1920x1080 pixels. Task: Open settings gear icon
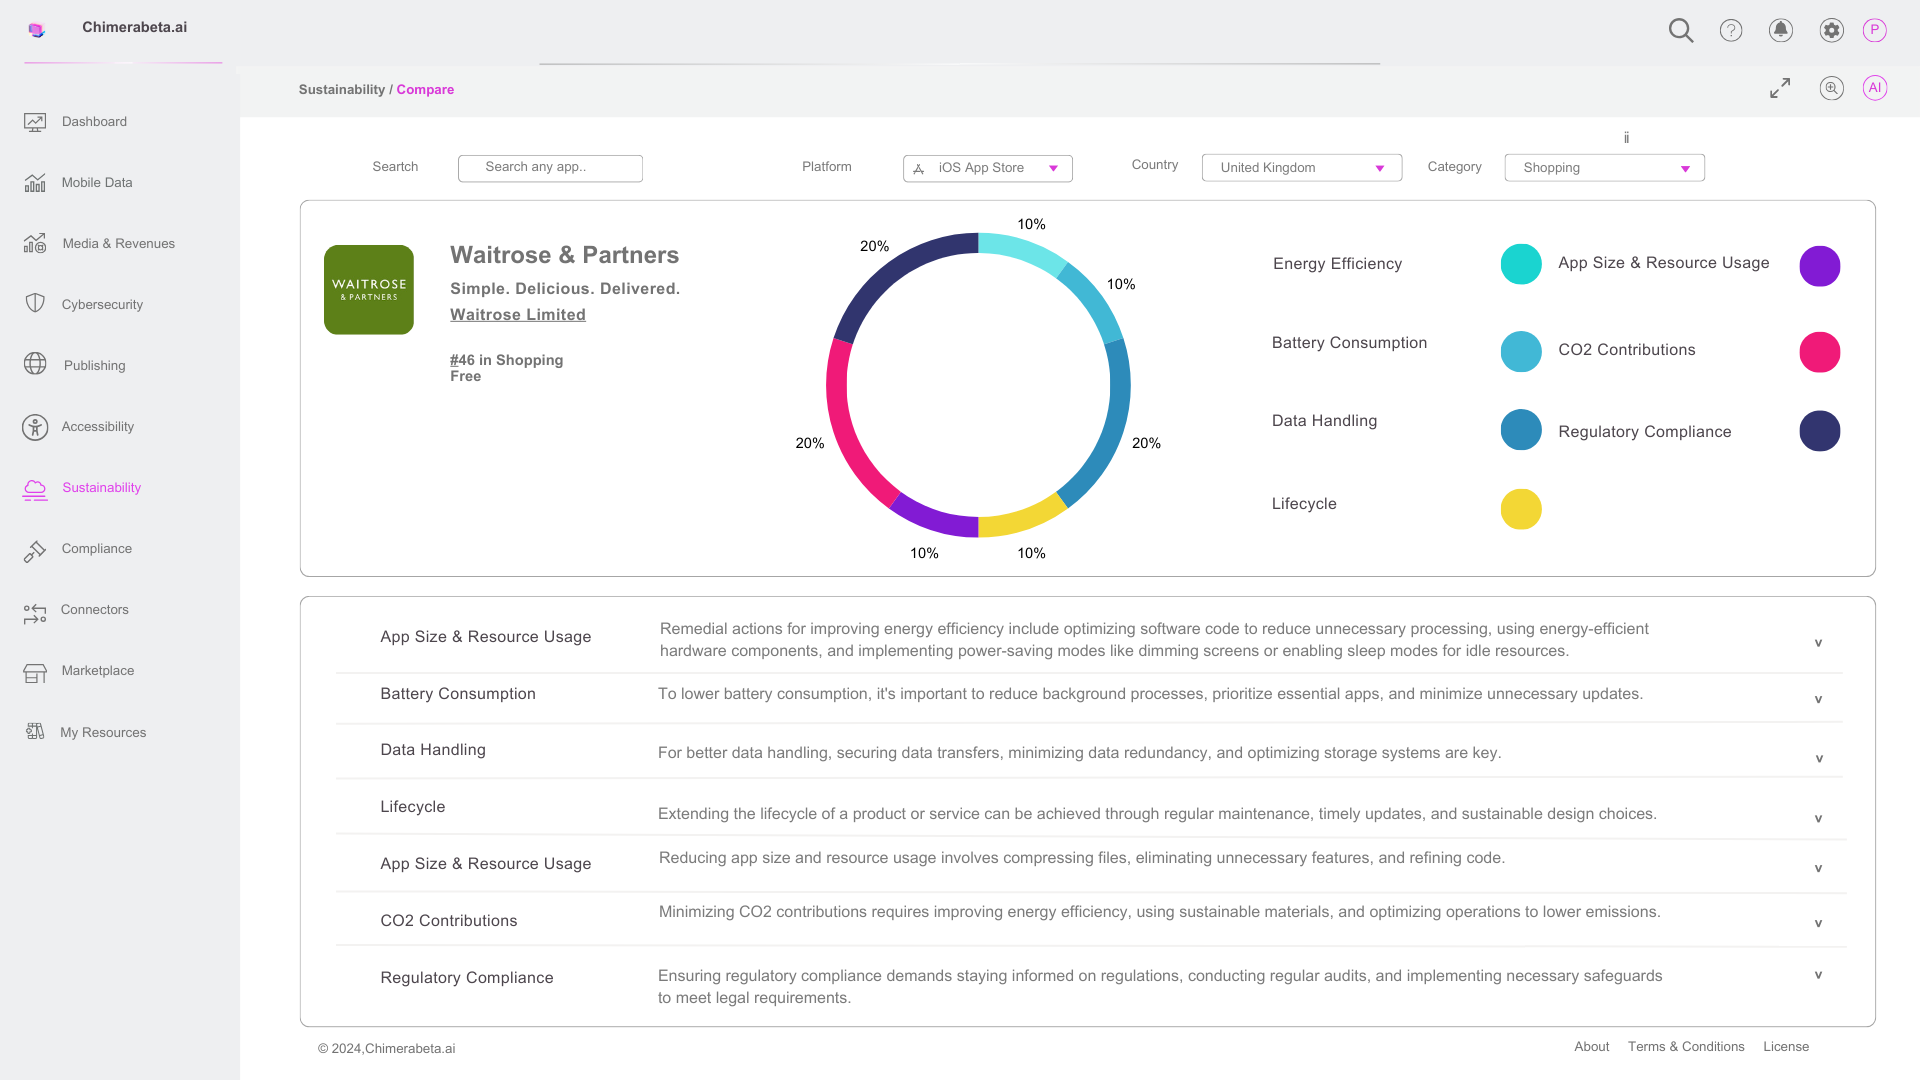[x=1832, y=30]
